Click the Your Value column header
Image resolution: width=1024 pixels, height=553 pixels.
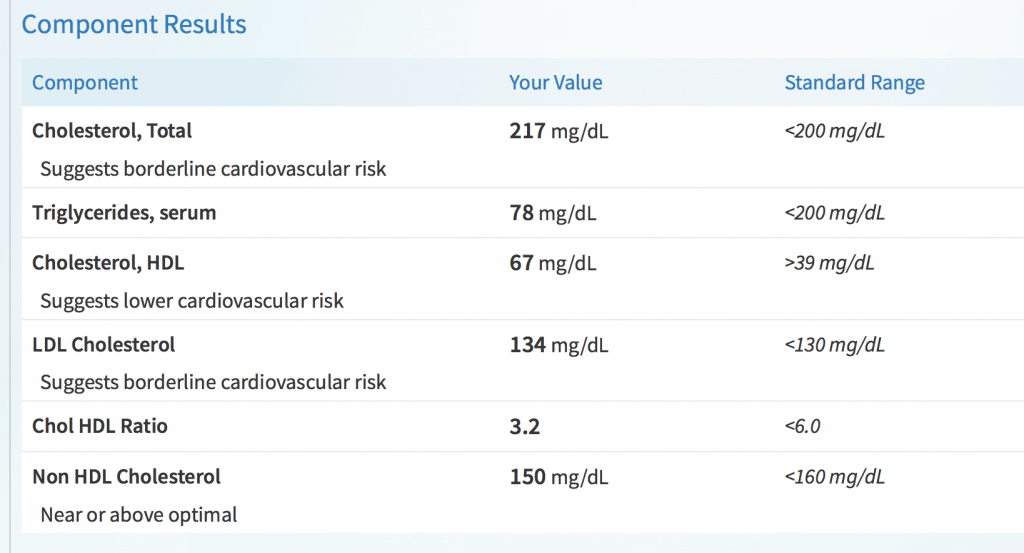555,83
